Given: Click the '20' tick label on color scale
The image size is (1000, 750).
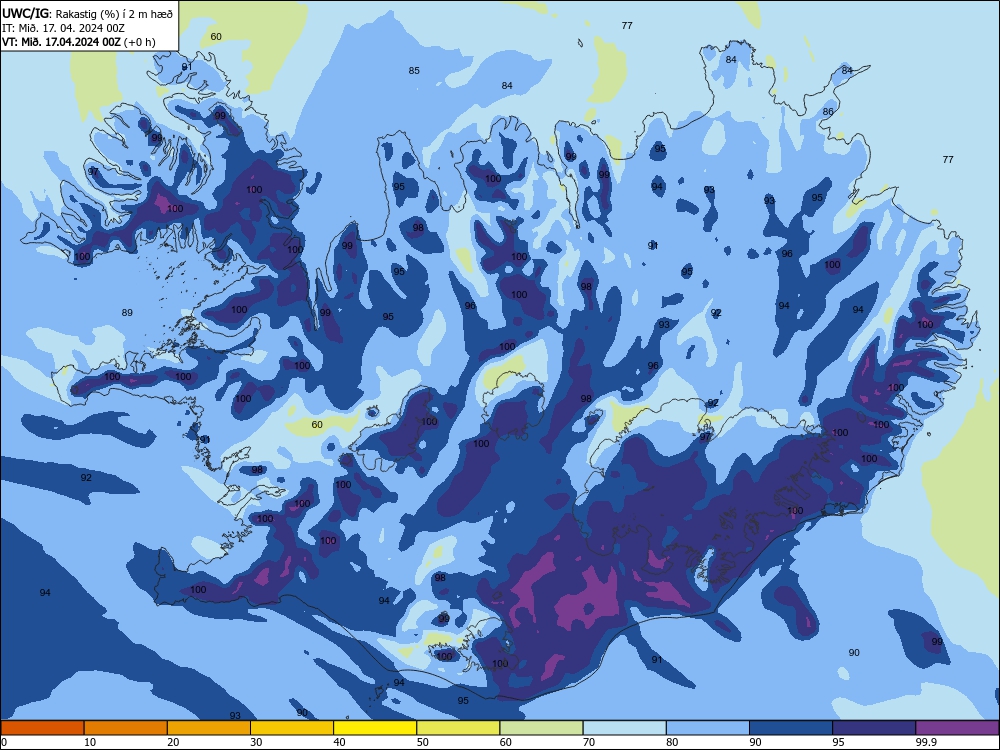Looking at the screenshot, I should tap(173, 742).
